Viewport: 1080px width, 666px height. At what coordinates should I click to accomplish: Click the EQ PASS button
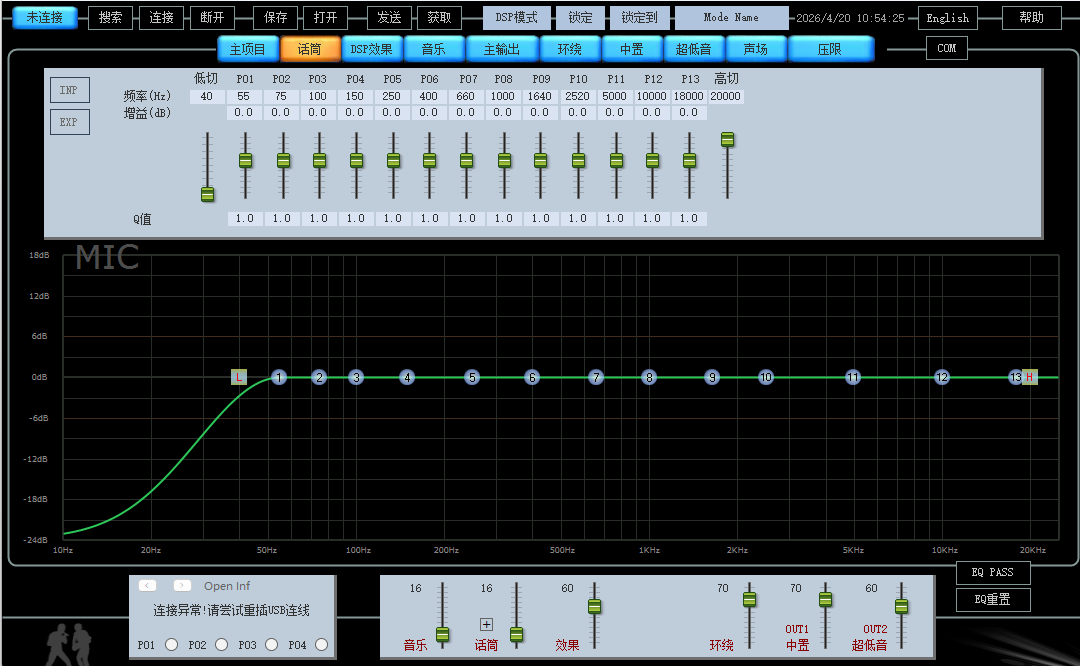(992, 573)
